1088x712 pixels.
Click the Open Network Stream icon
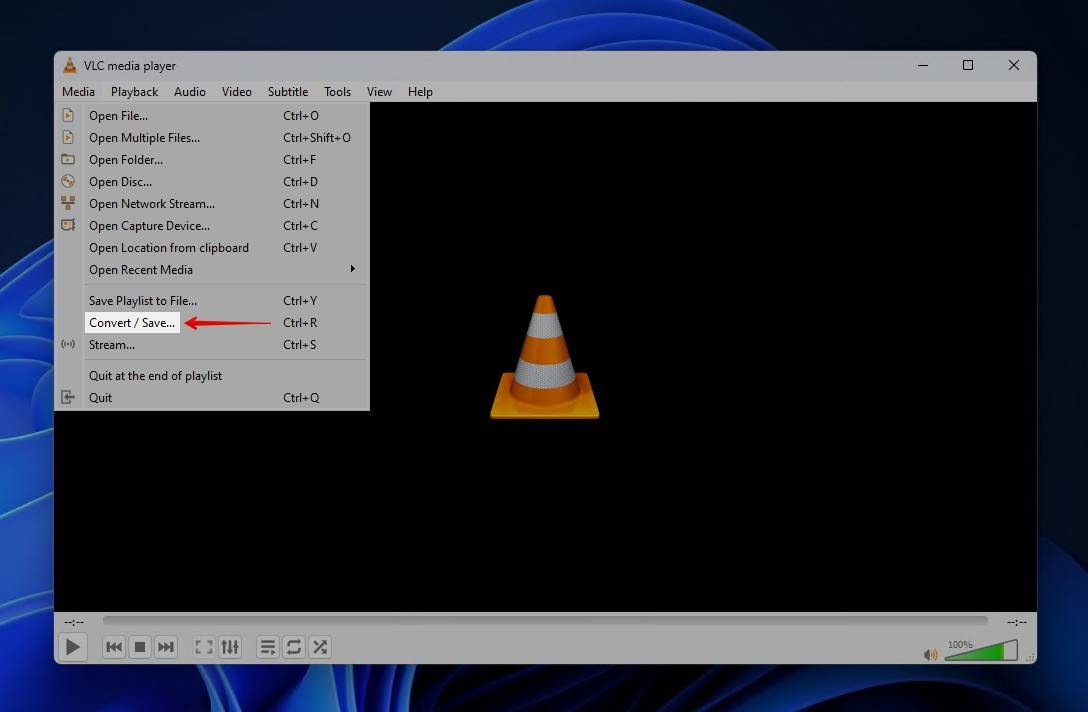tap(68, 203)
